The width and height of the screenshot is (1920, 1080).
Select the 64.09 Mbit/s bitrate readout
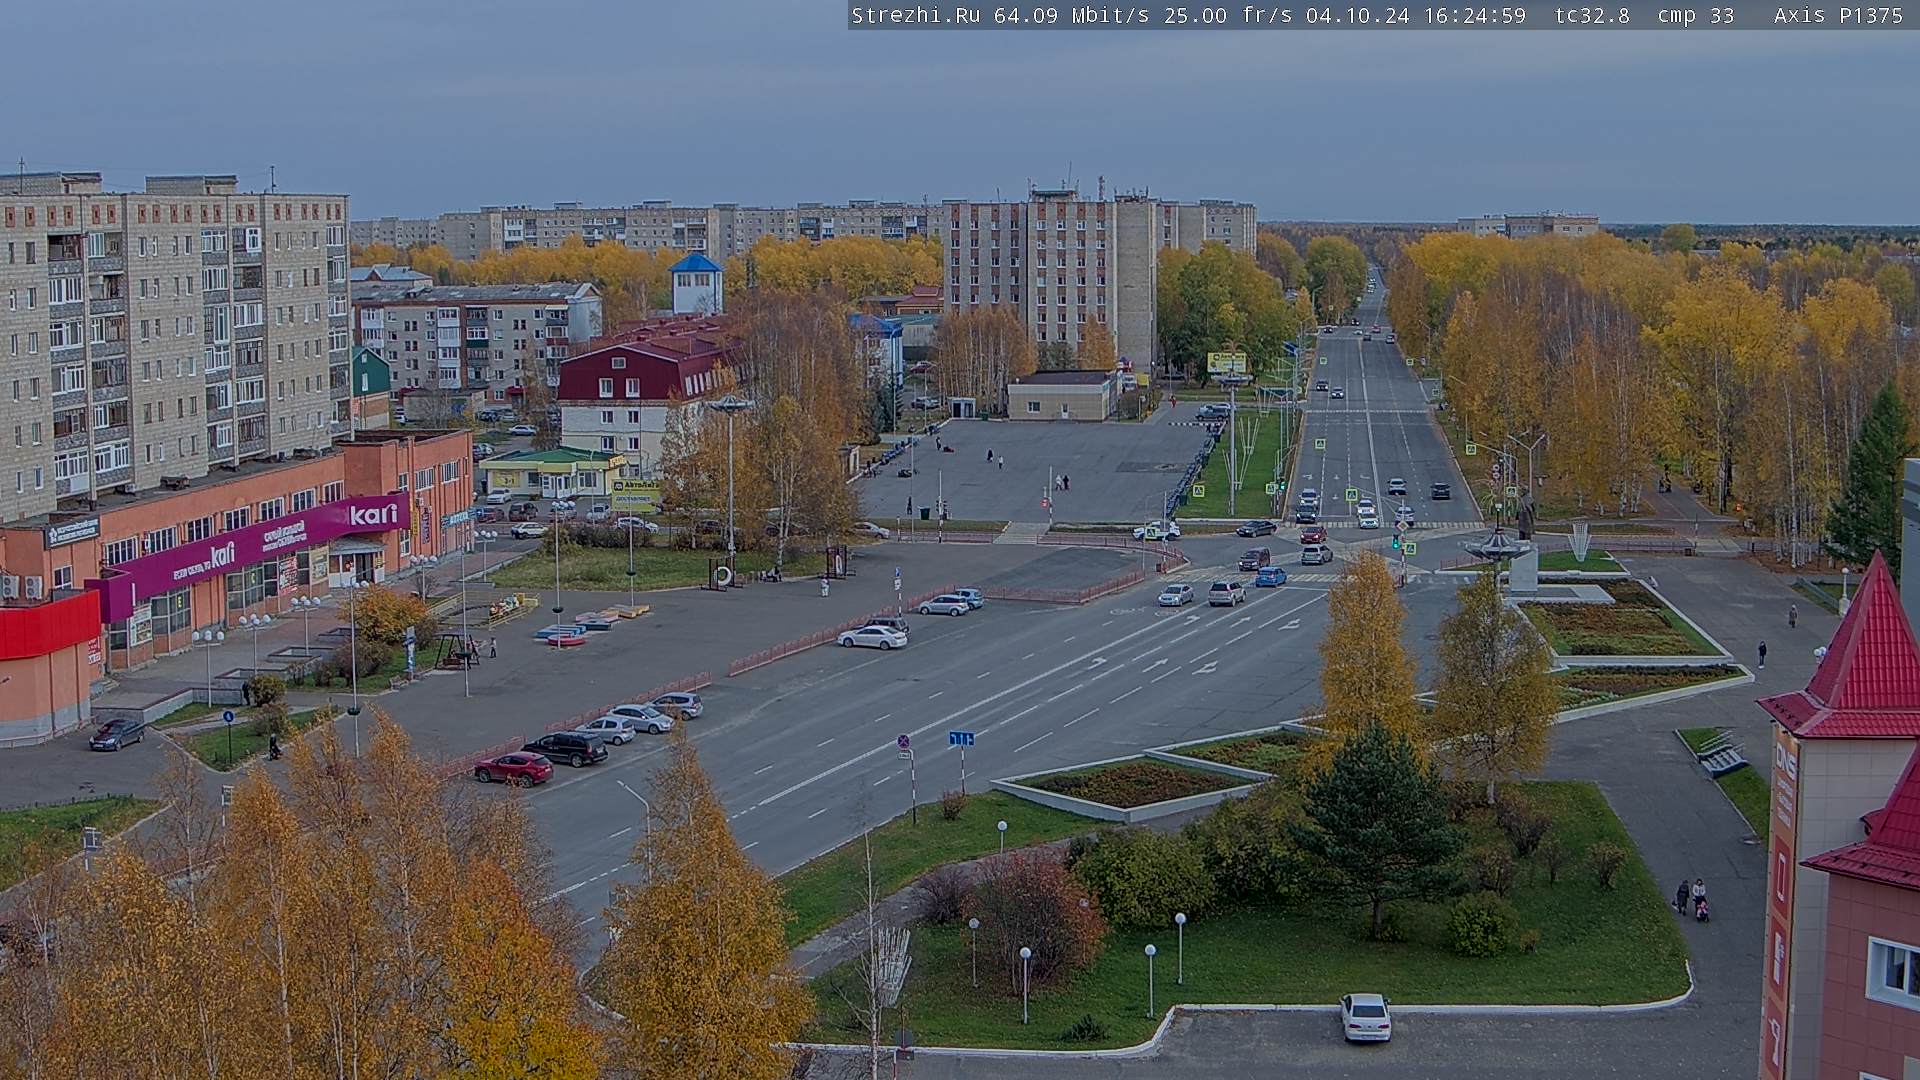[1072, 15]
